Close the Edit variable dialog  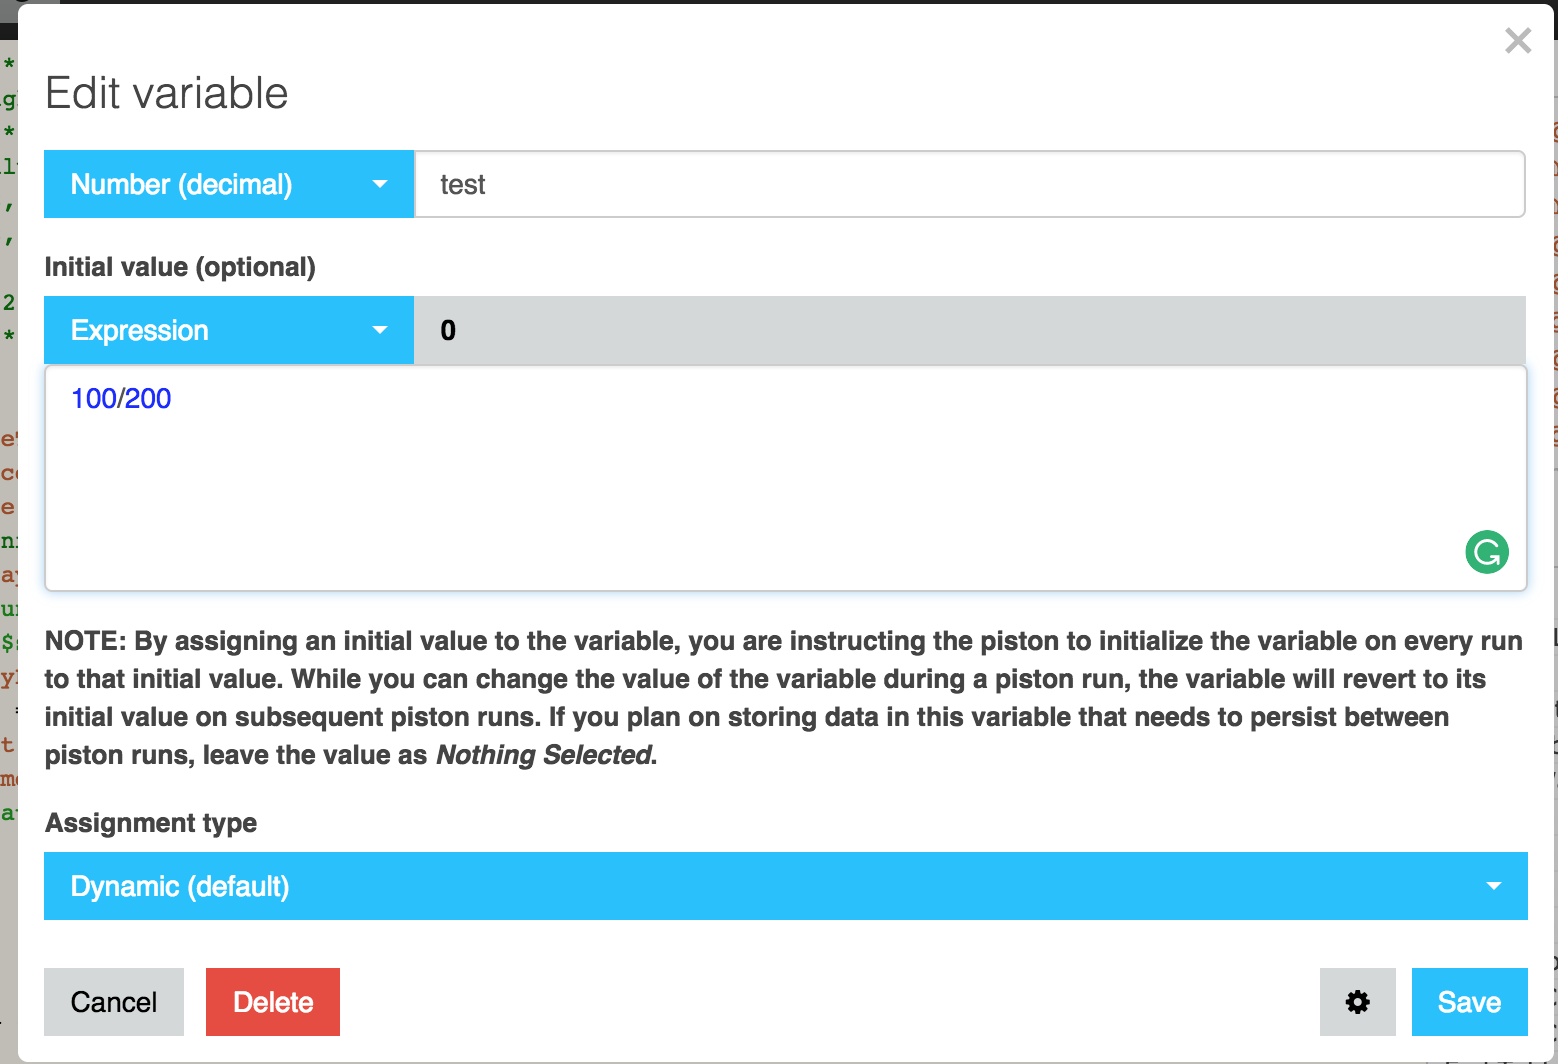[x=1518, y=40]
